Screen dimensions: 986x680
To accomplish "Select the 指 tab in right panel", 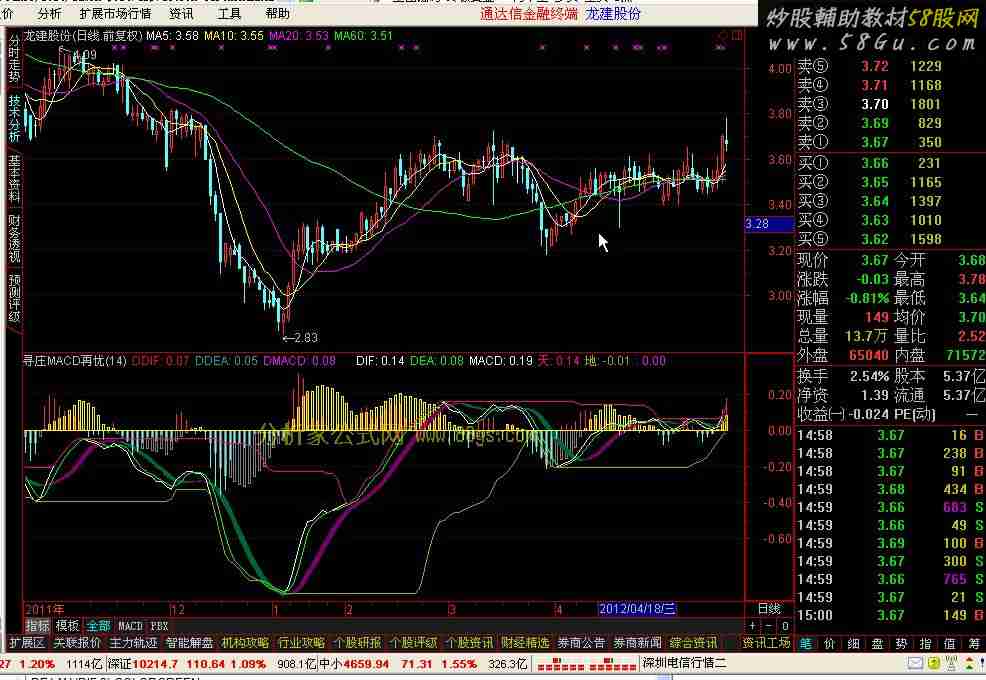I will 925,644.
